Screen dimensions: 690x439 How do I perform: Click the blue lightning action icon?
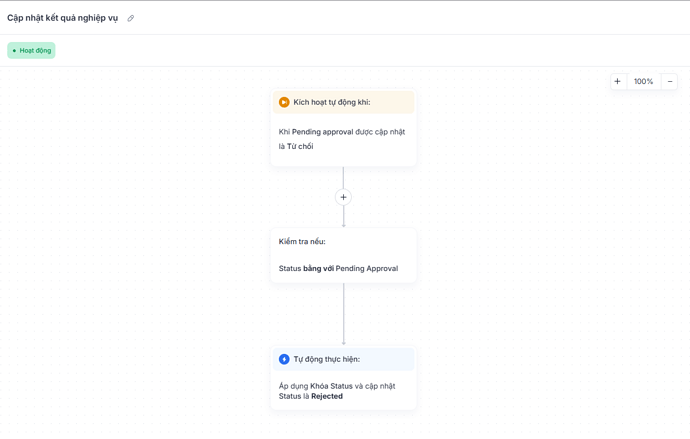pyautogui.click(x=284, y=359)
